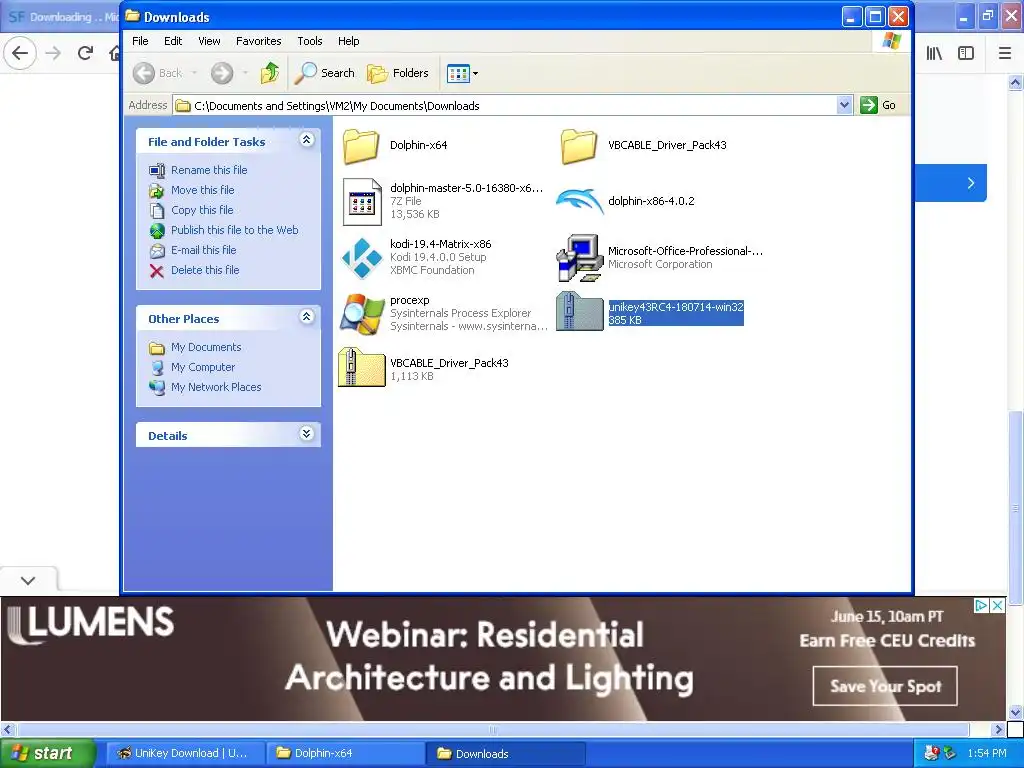This screenshot has height=768, width=1024.
Task: Click the Forward arrow in Explorer toolbar
Action: pyautogui.click(x=222, y=73)
